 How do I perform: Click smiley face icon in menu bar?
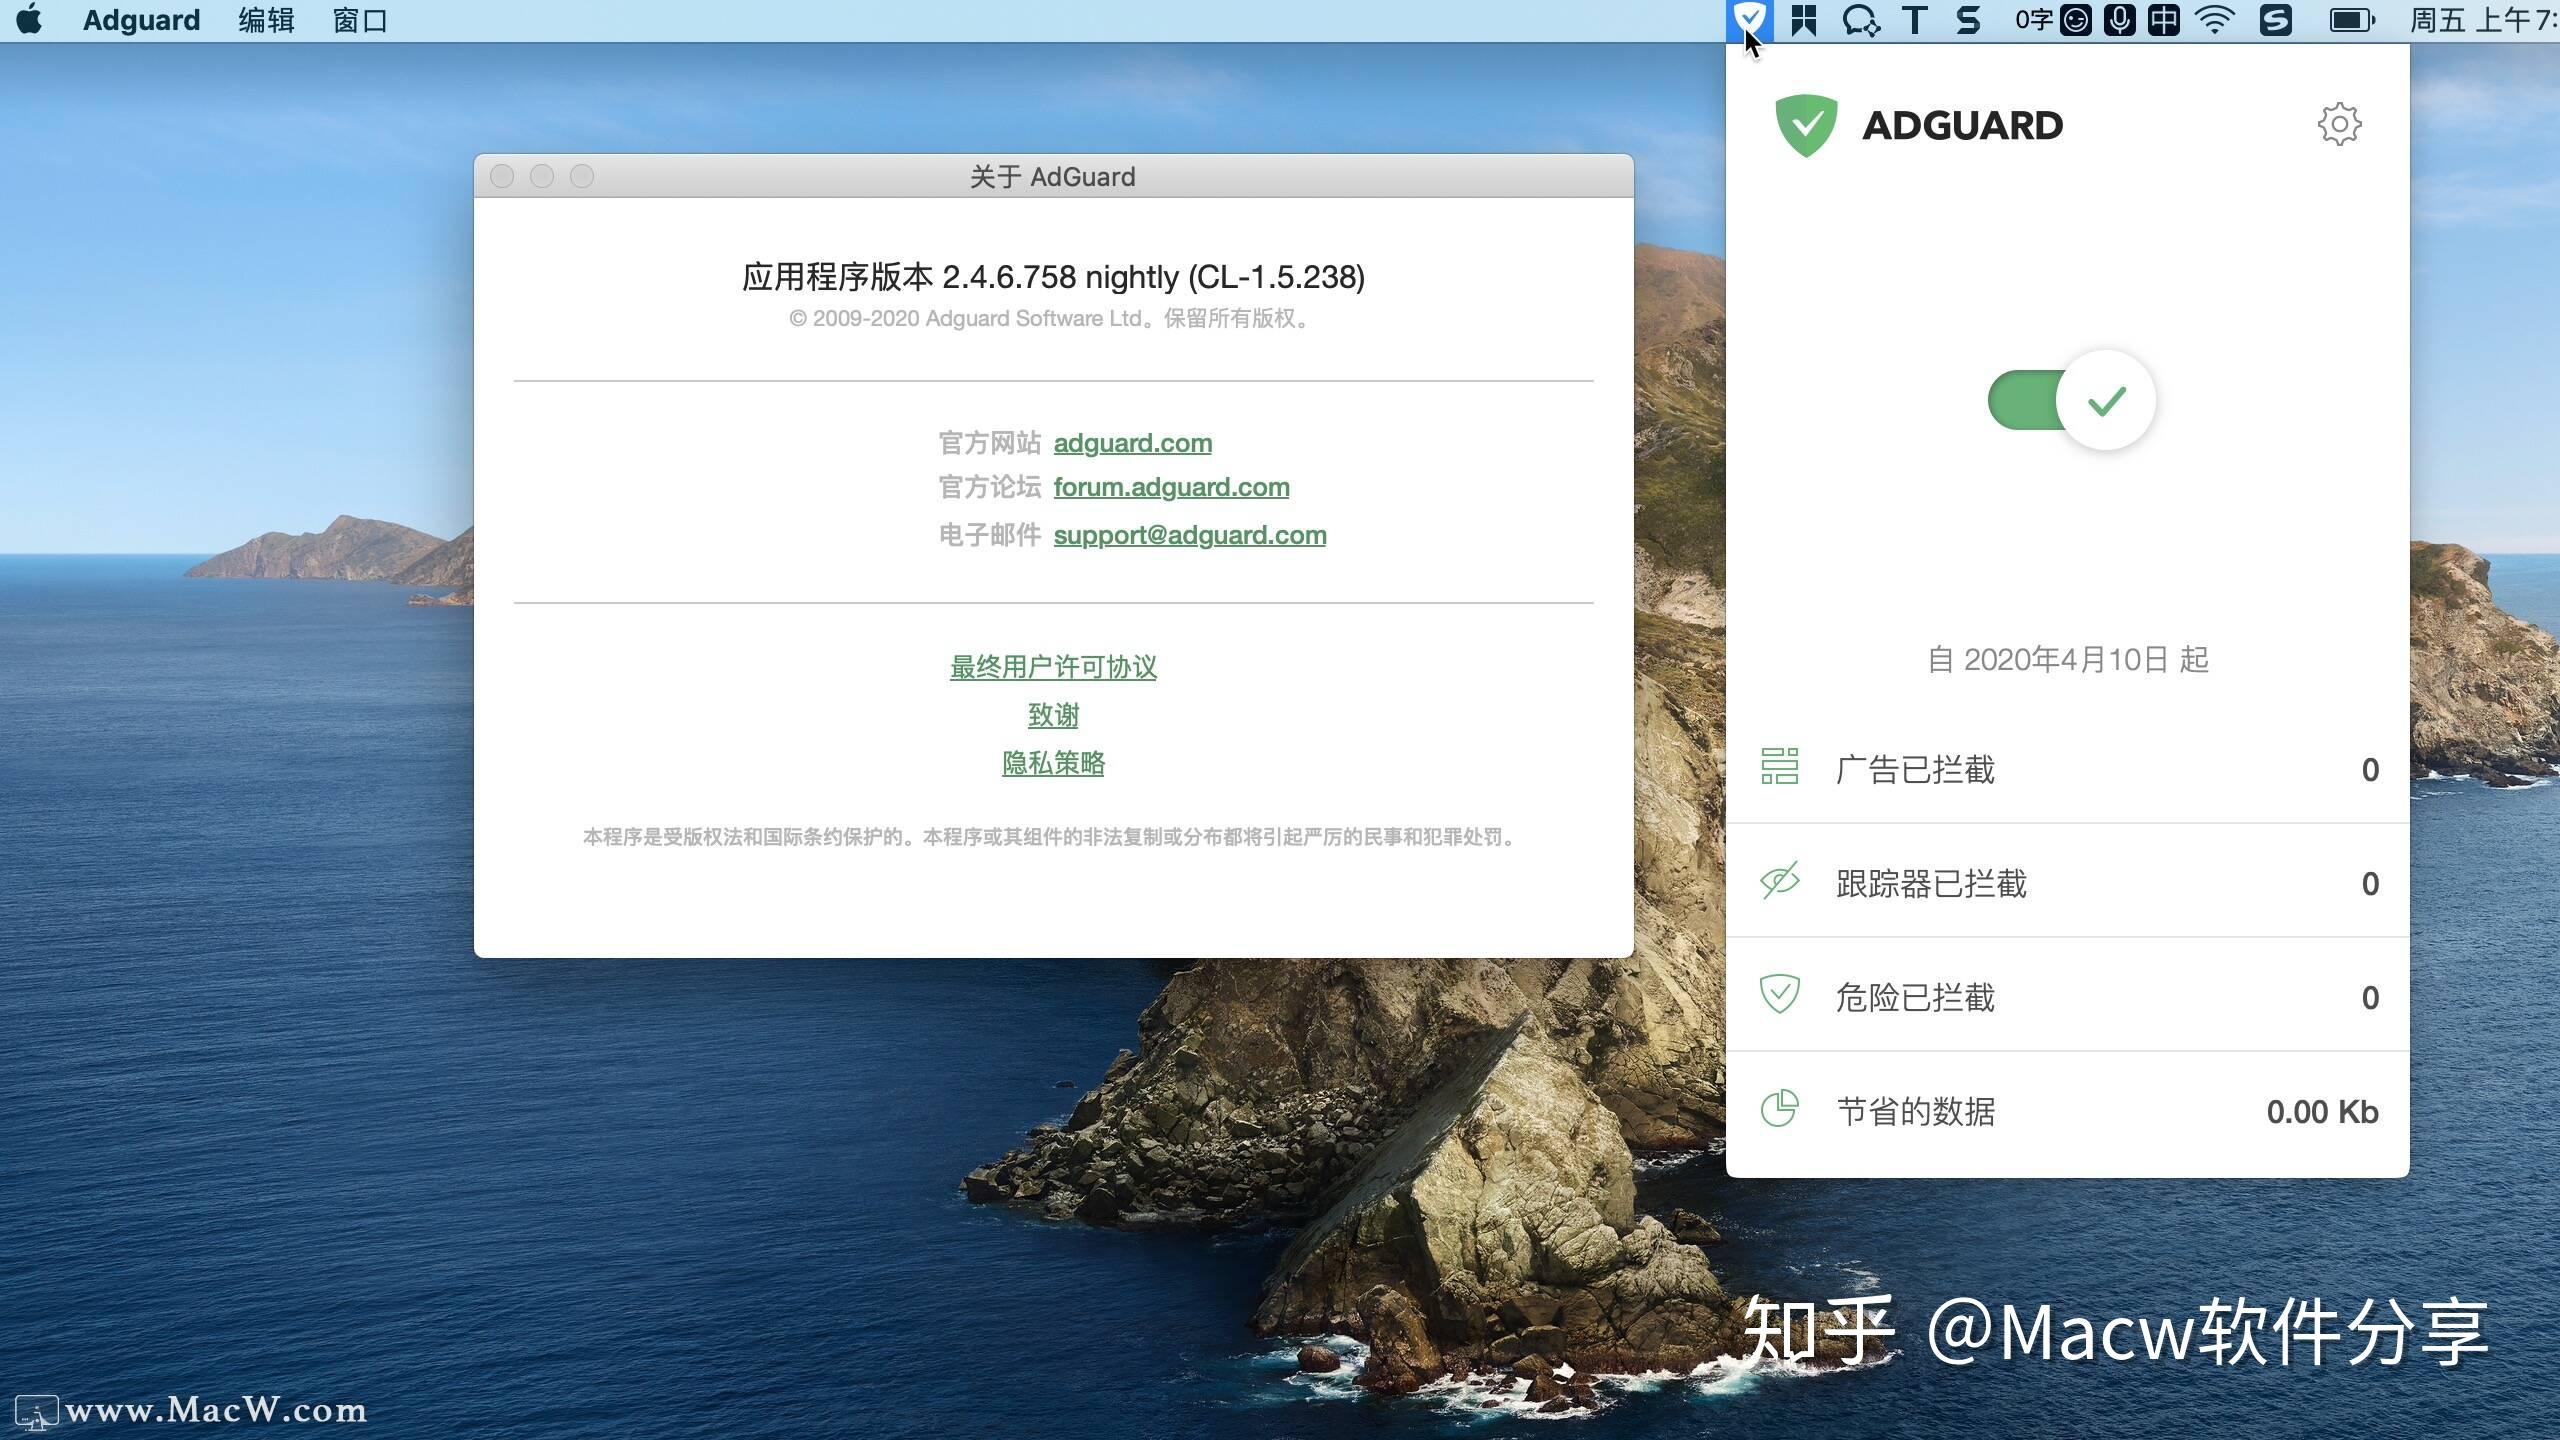click(x=2076, y=20)
